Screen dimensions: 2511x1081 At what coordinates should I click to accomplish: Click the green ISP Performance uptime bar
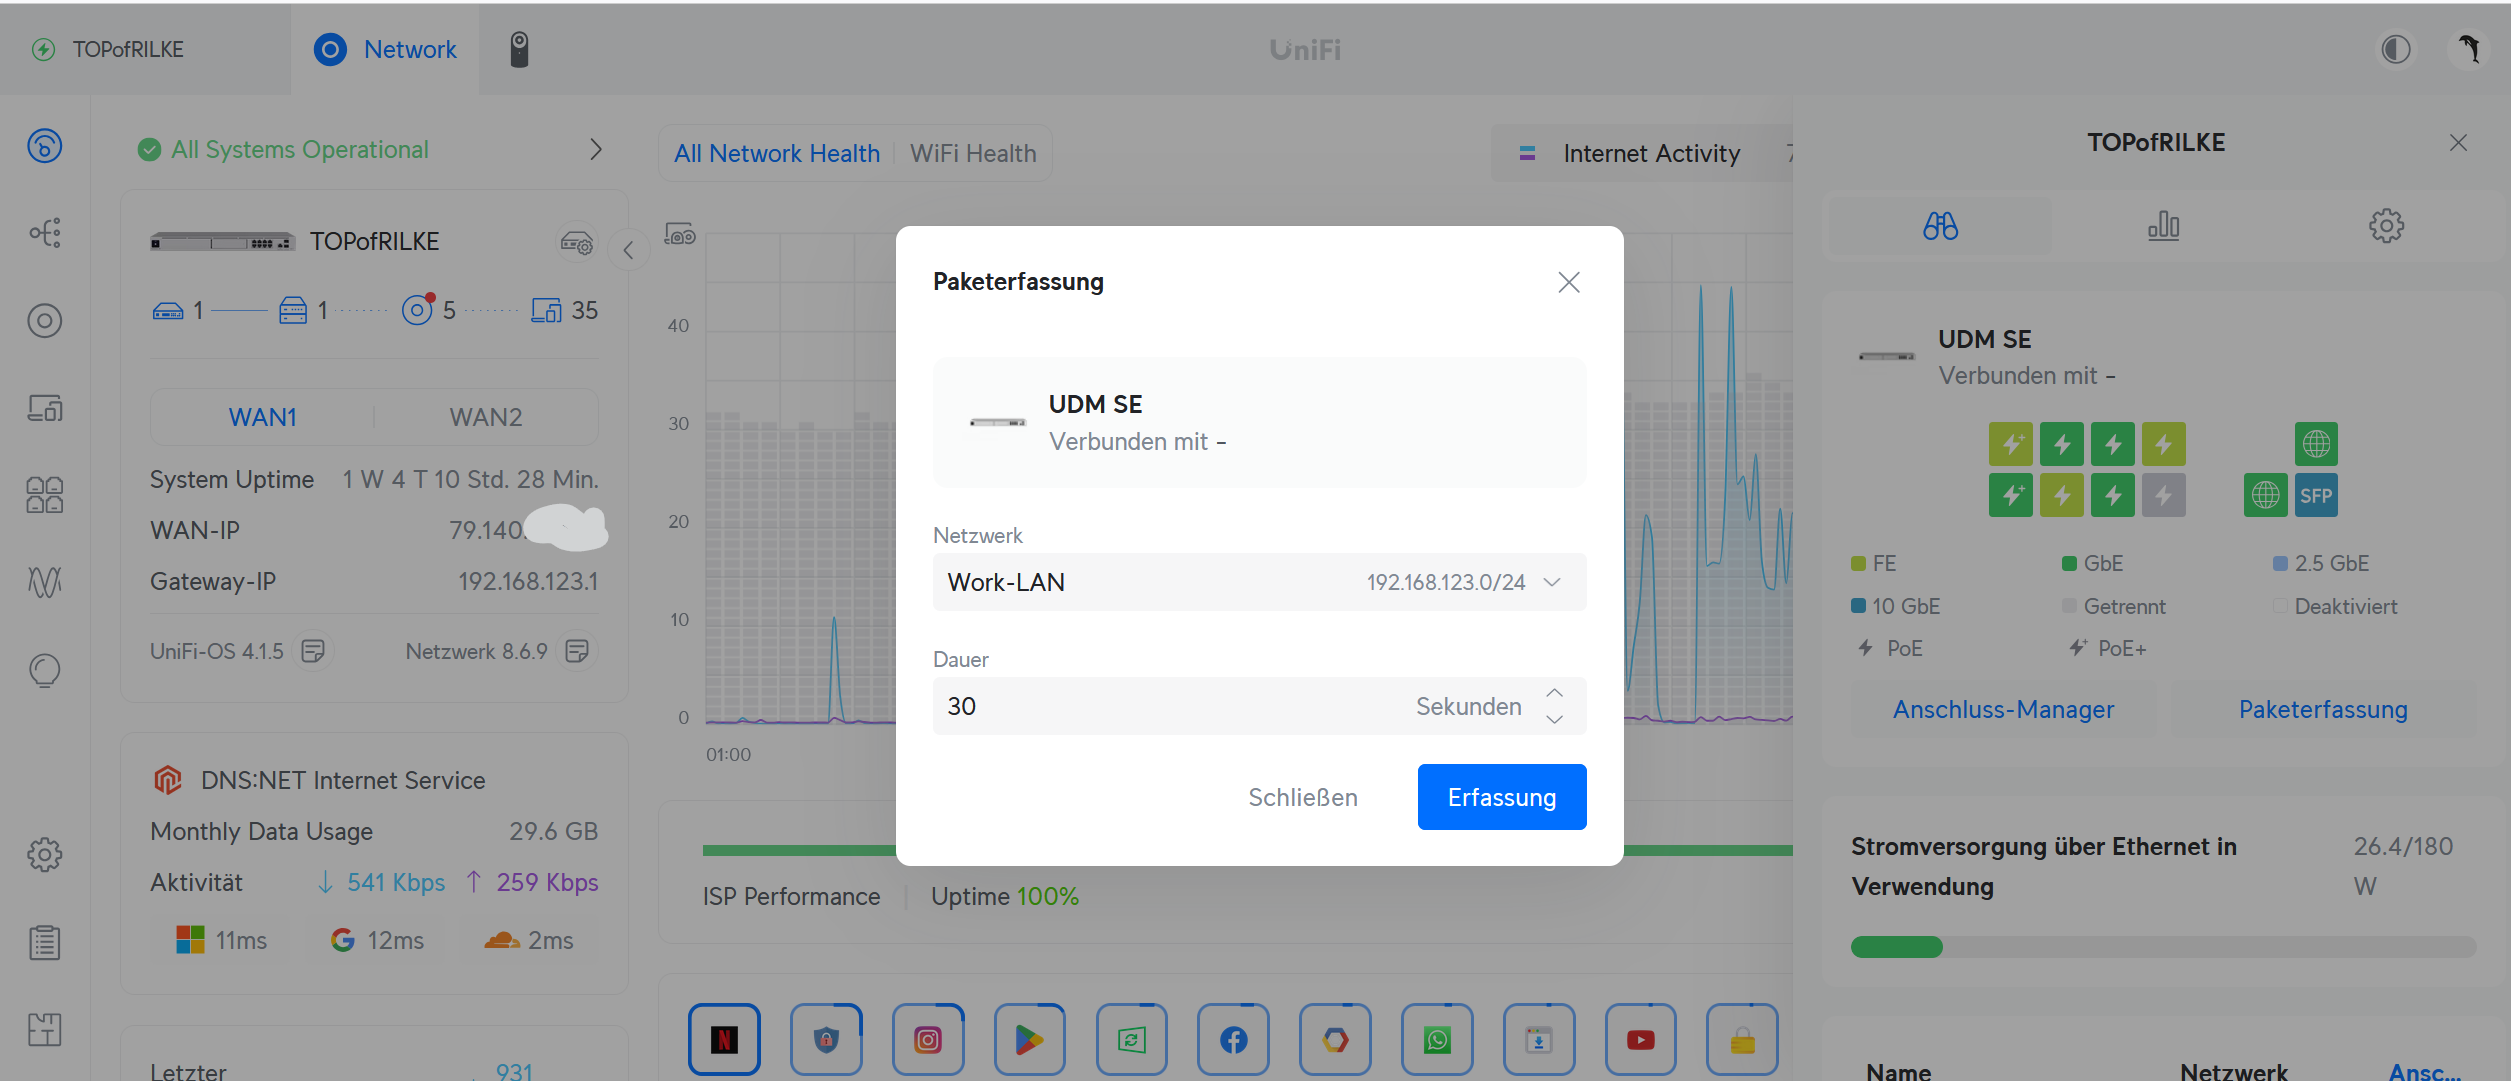pyautogui.click(x=1248, y=850)
